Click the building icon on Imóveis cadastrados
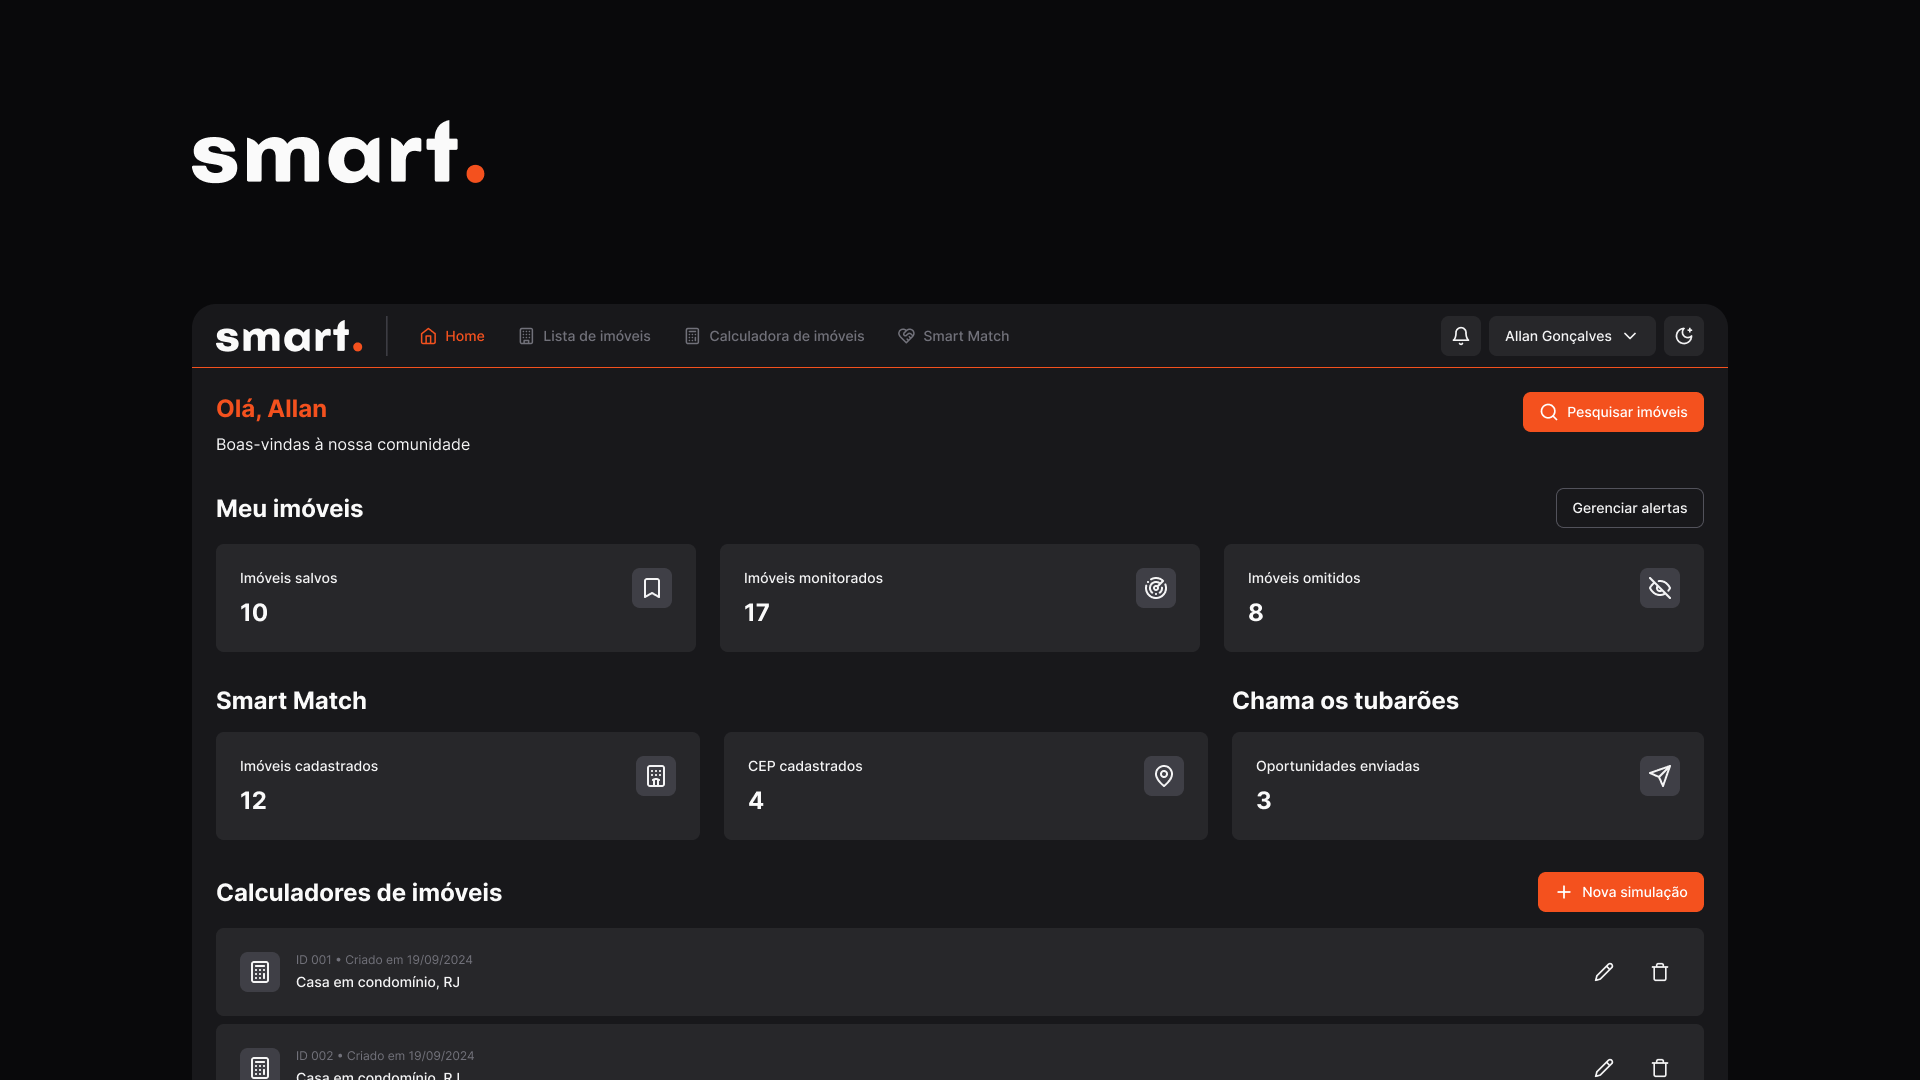 656,776
